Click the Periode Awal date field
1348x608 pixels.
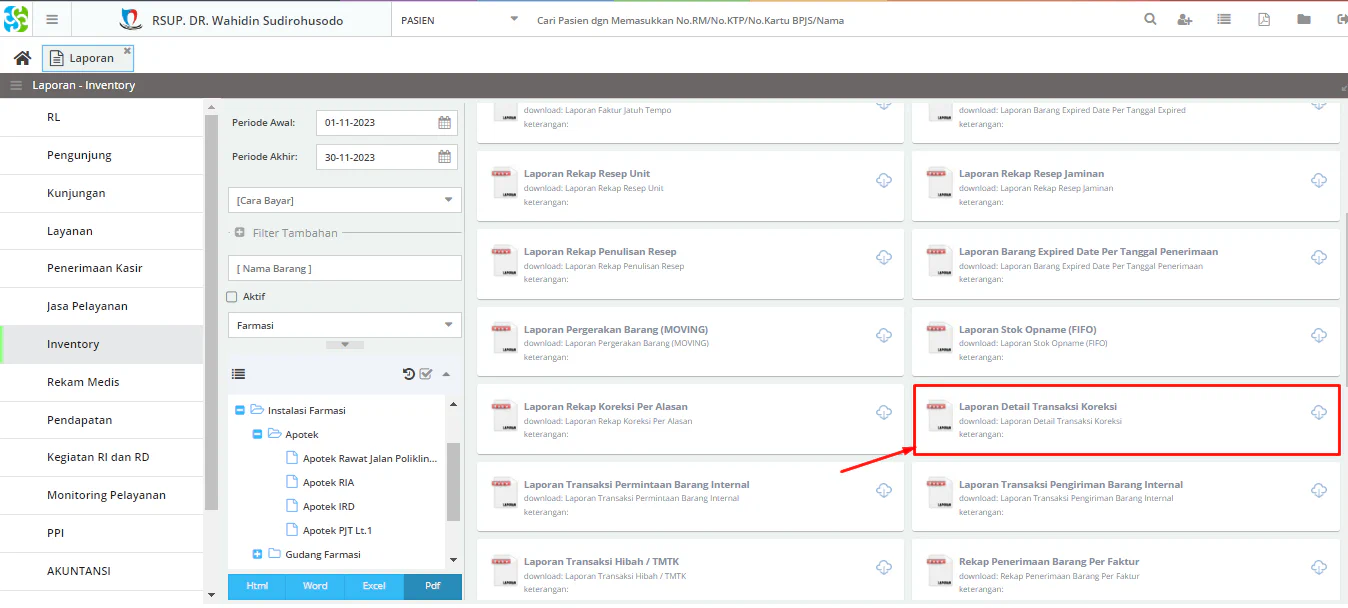click(x=387, y=123)
